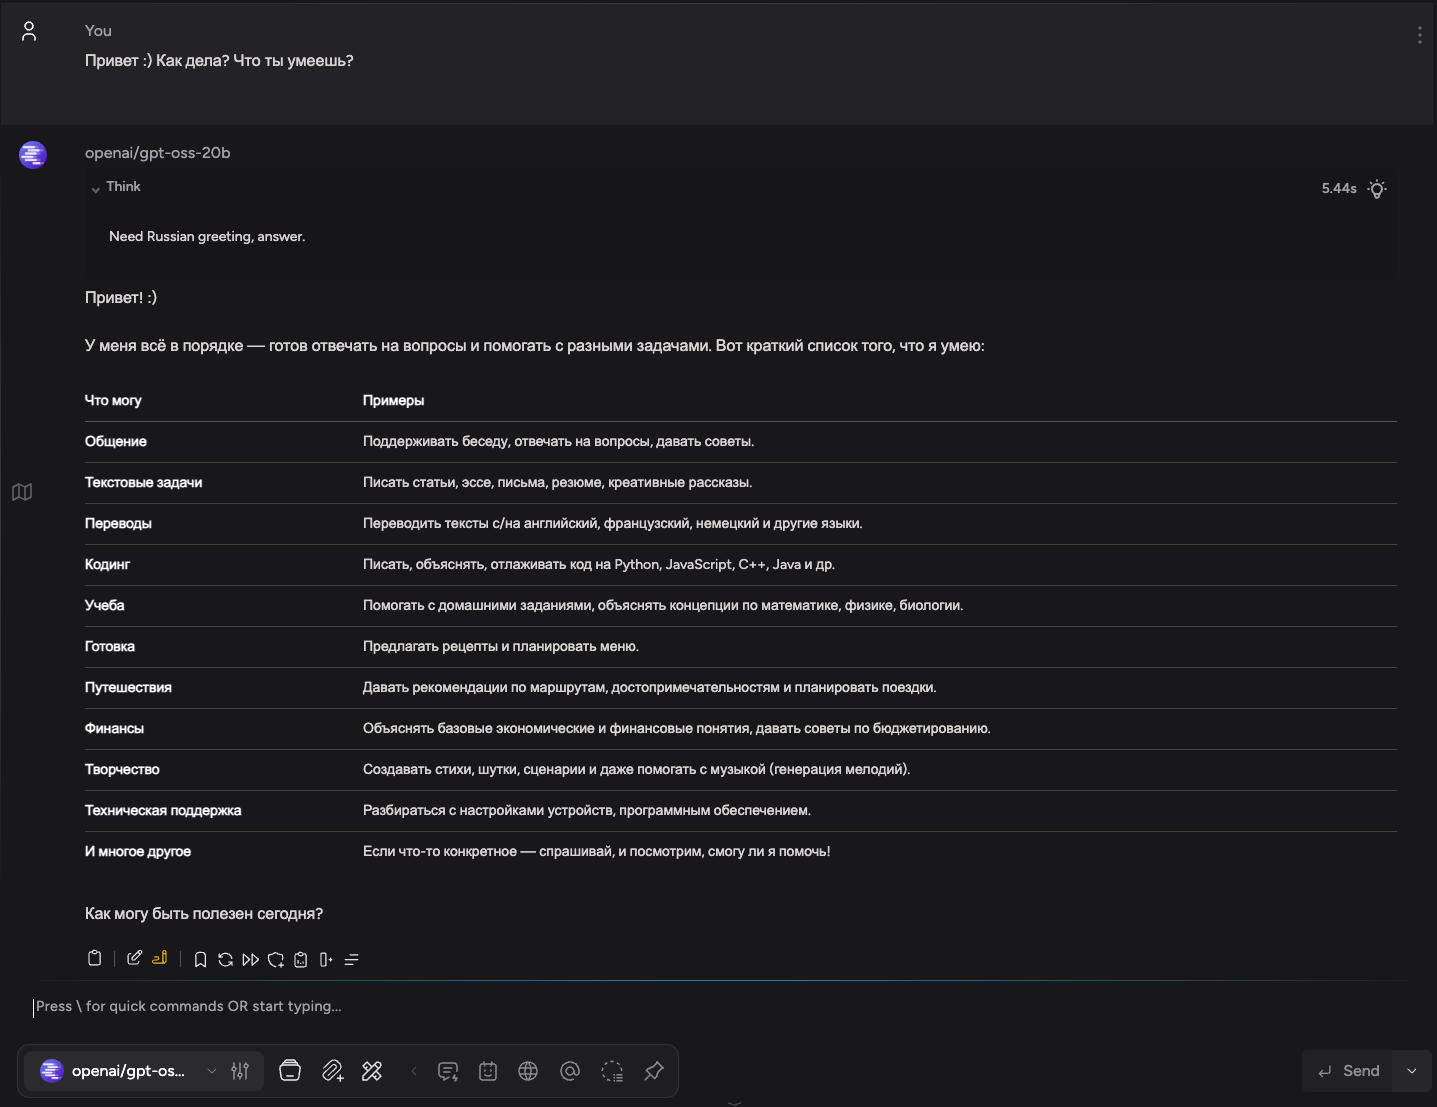Copy the assistant's response with the clipboard icon
Screen dimensions: 1437x1107
tap(95, 959)
